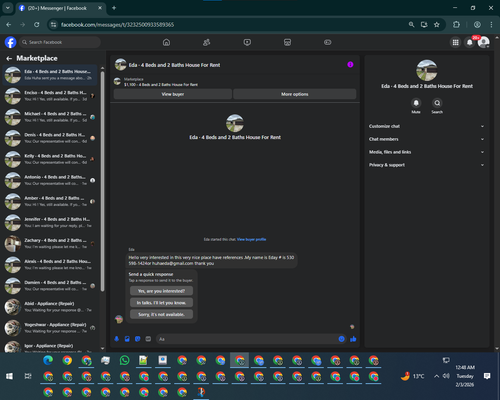Bookmark this page with the star
This screenshot has height=400, width=500.
[437, 25]
